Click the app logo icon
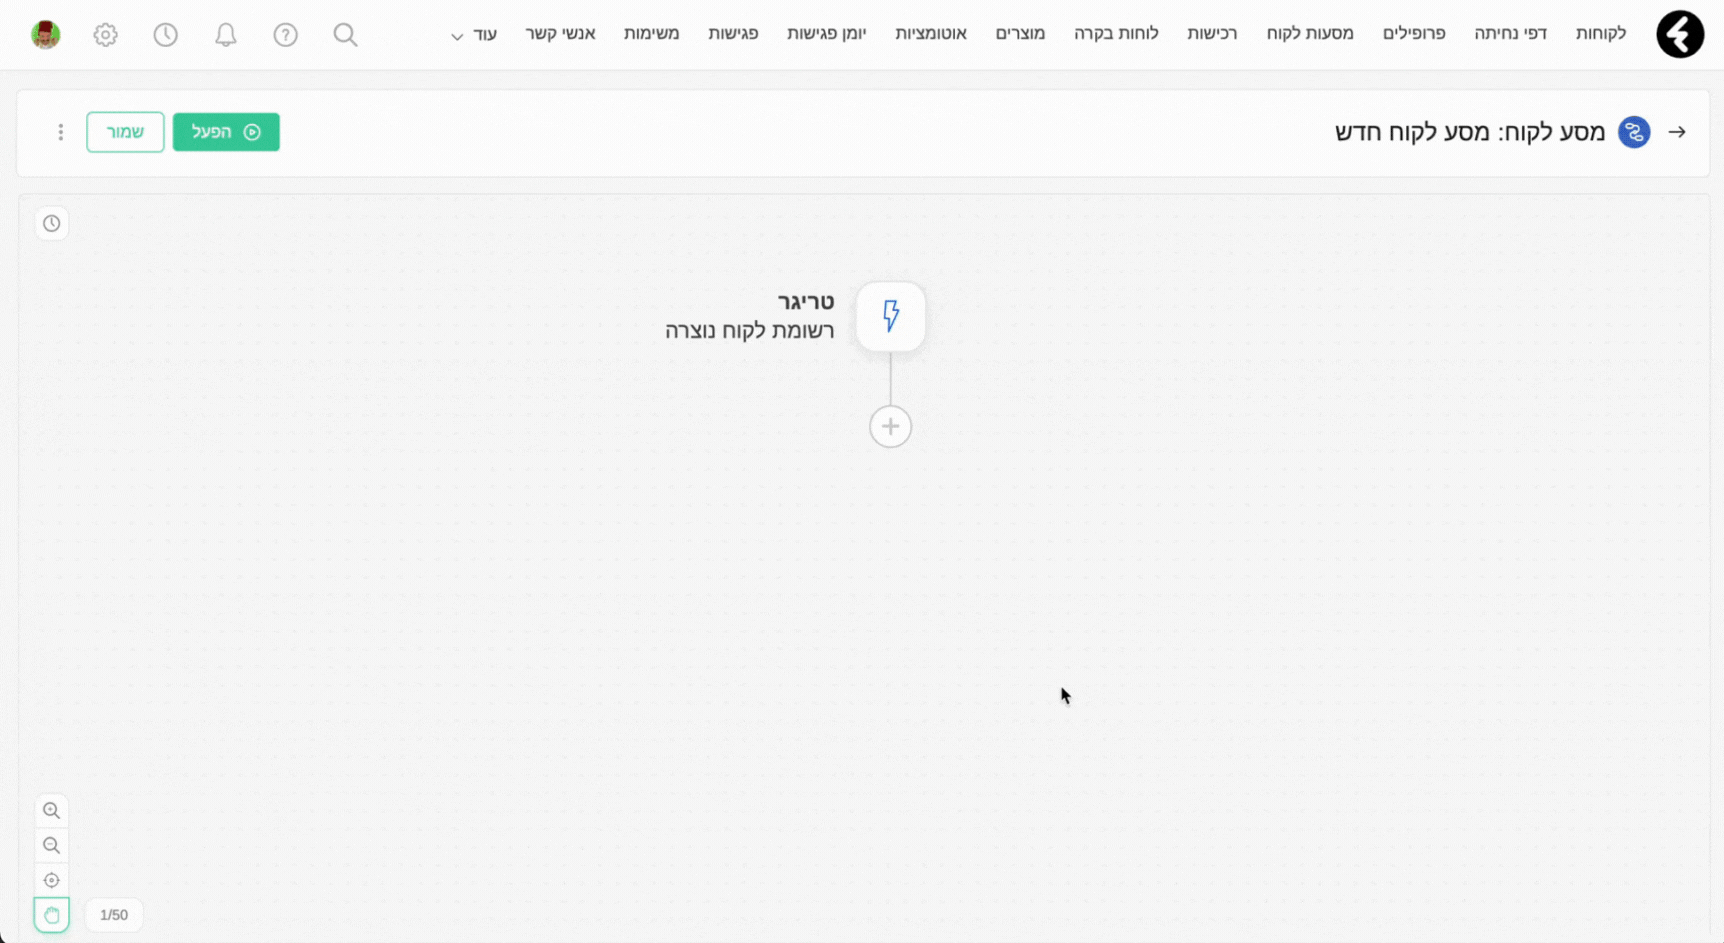This screenshot has height=943, width=1724. point(1680,34)
